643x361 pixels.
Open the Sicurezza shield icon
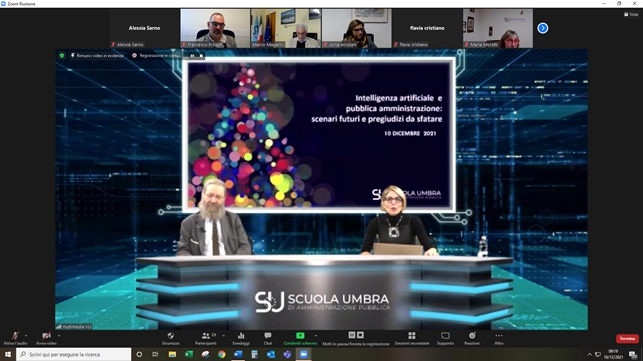[171, 338]
